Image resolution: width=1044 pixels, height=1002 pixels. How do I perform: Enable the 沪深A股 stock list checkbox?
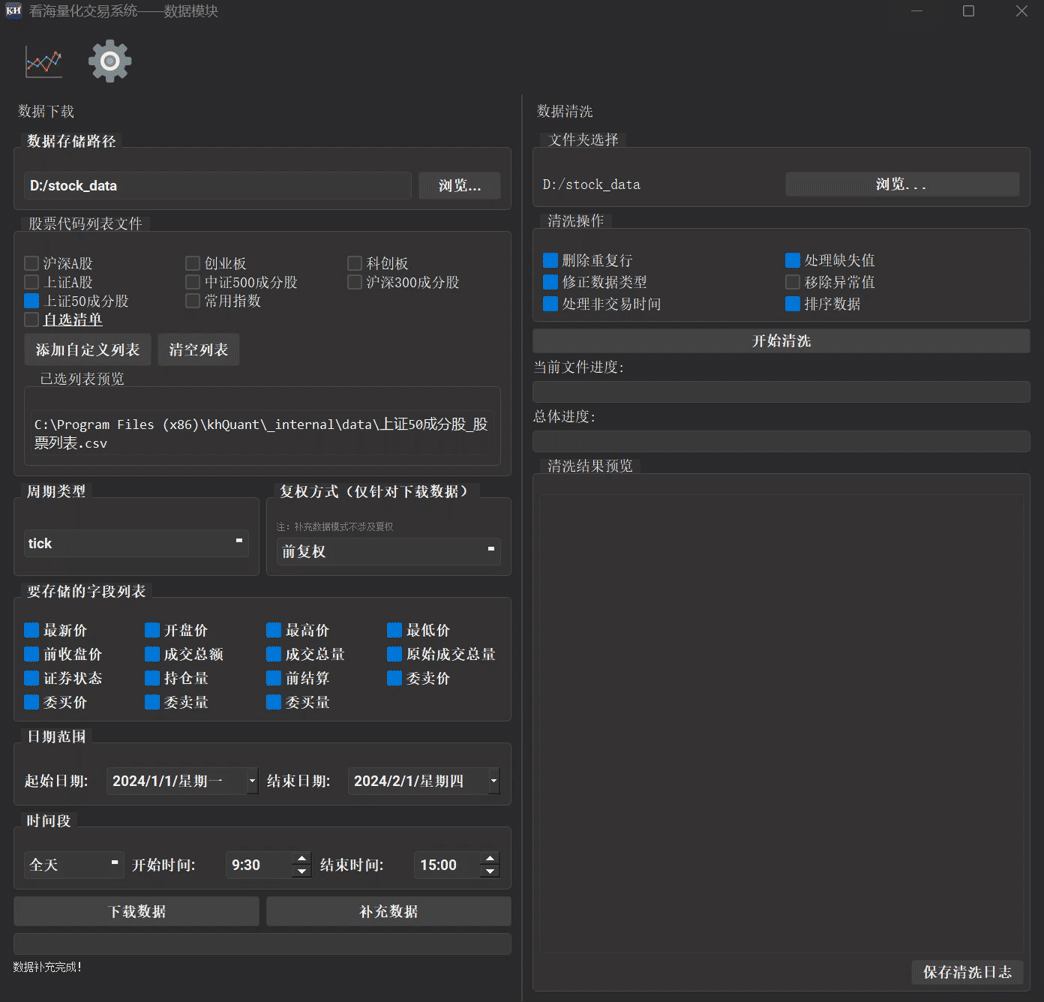[32, 263]
